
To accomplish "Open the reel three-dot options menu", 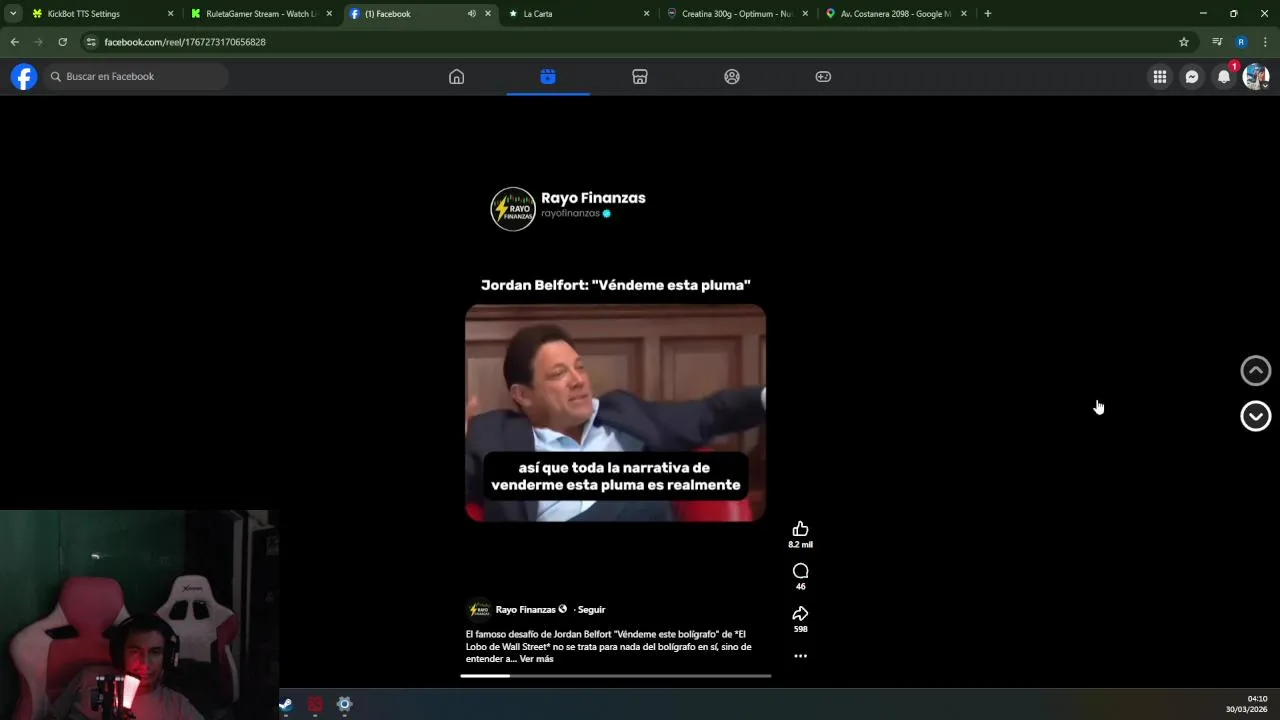I will click(800, 656).
